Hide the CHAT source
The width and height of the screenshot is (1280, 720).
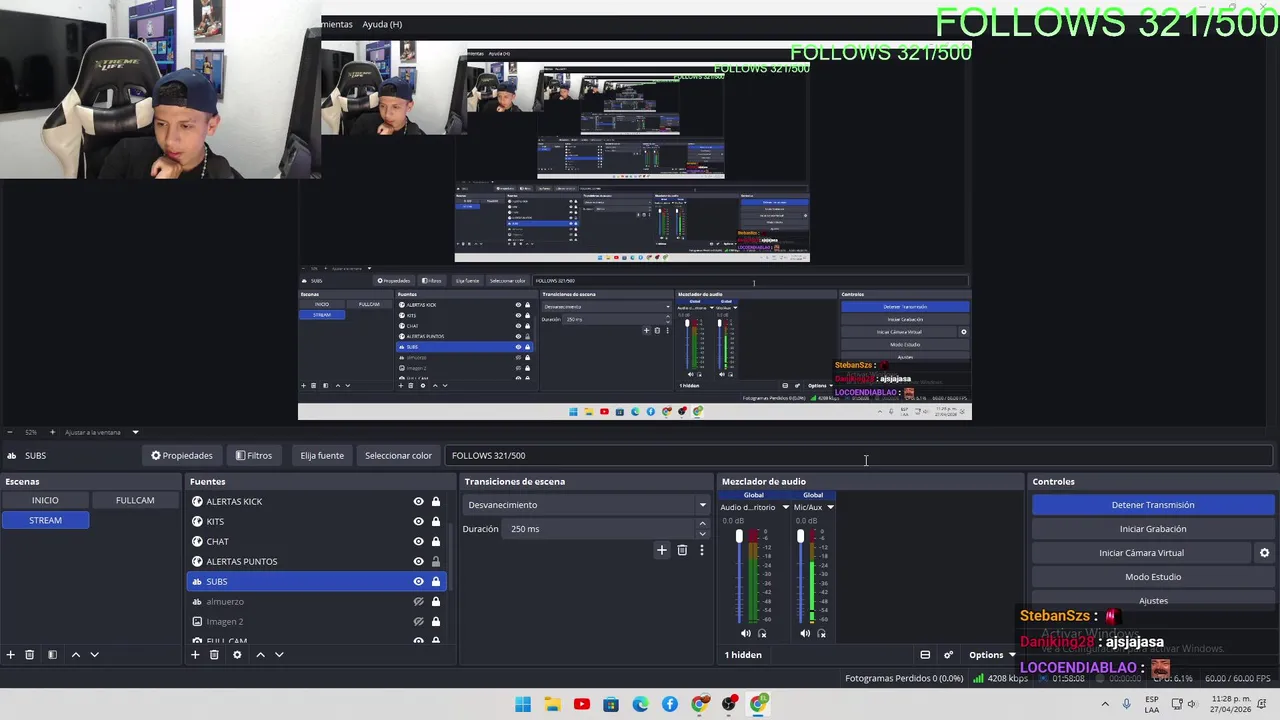pos(418,541)
